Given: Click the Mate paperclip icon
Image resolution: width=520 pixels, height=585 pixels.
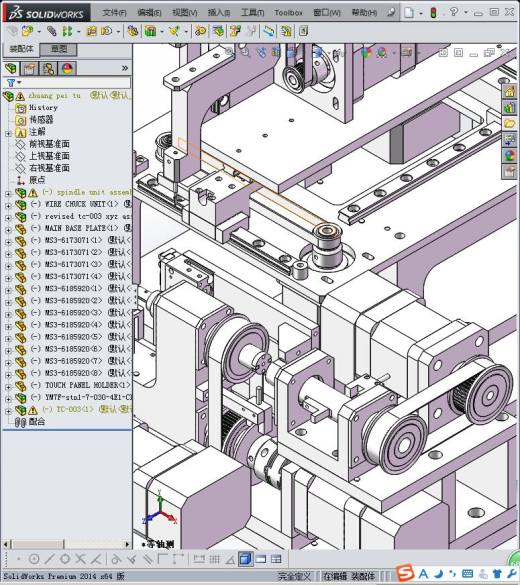Looking at the screenshot, I should pyautogui.click(x=52, y=31).
